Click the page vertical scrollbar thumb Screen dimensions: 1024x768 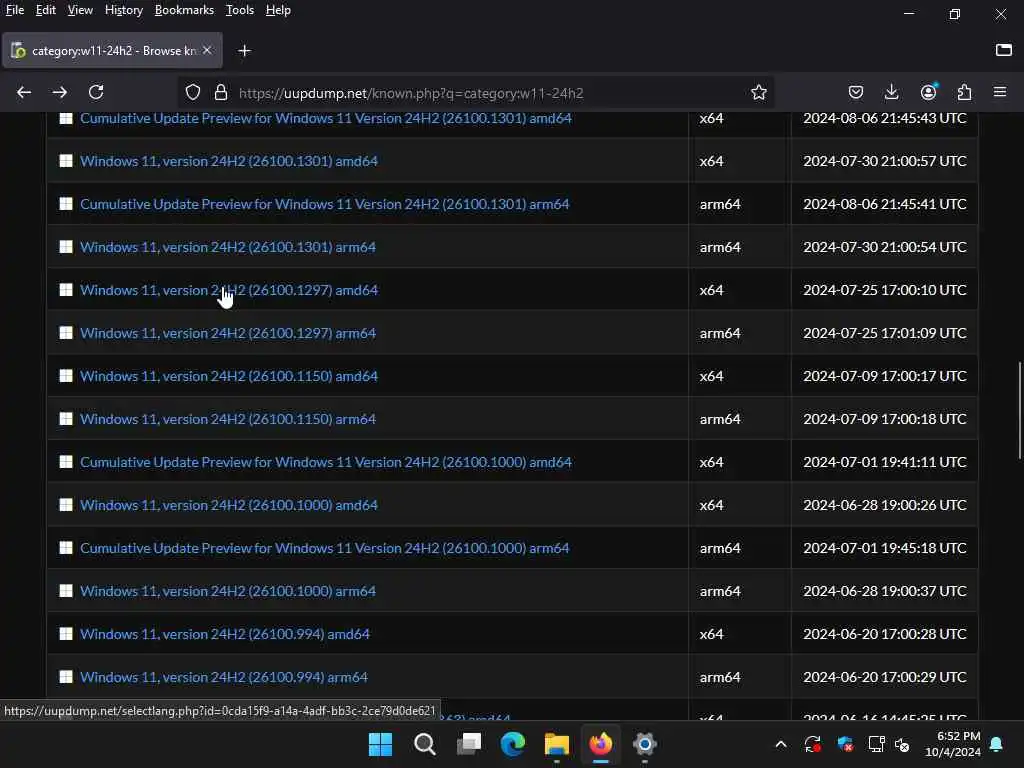pos(1019,410)
